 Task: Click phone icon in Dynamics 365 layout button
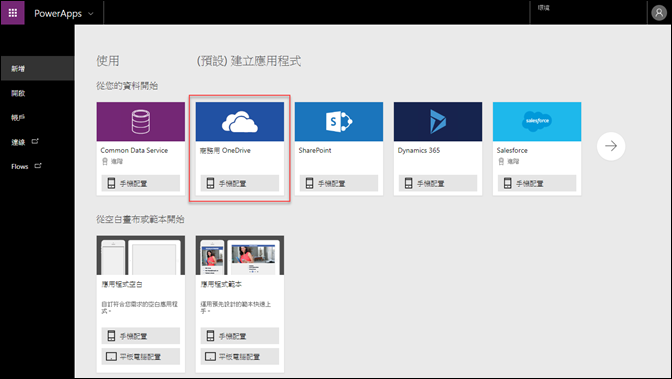tap(408, 183)
